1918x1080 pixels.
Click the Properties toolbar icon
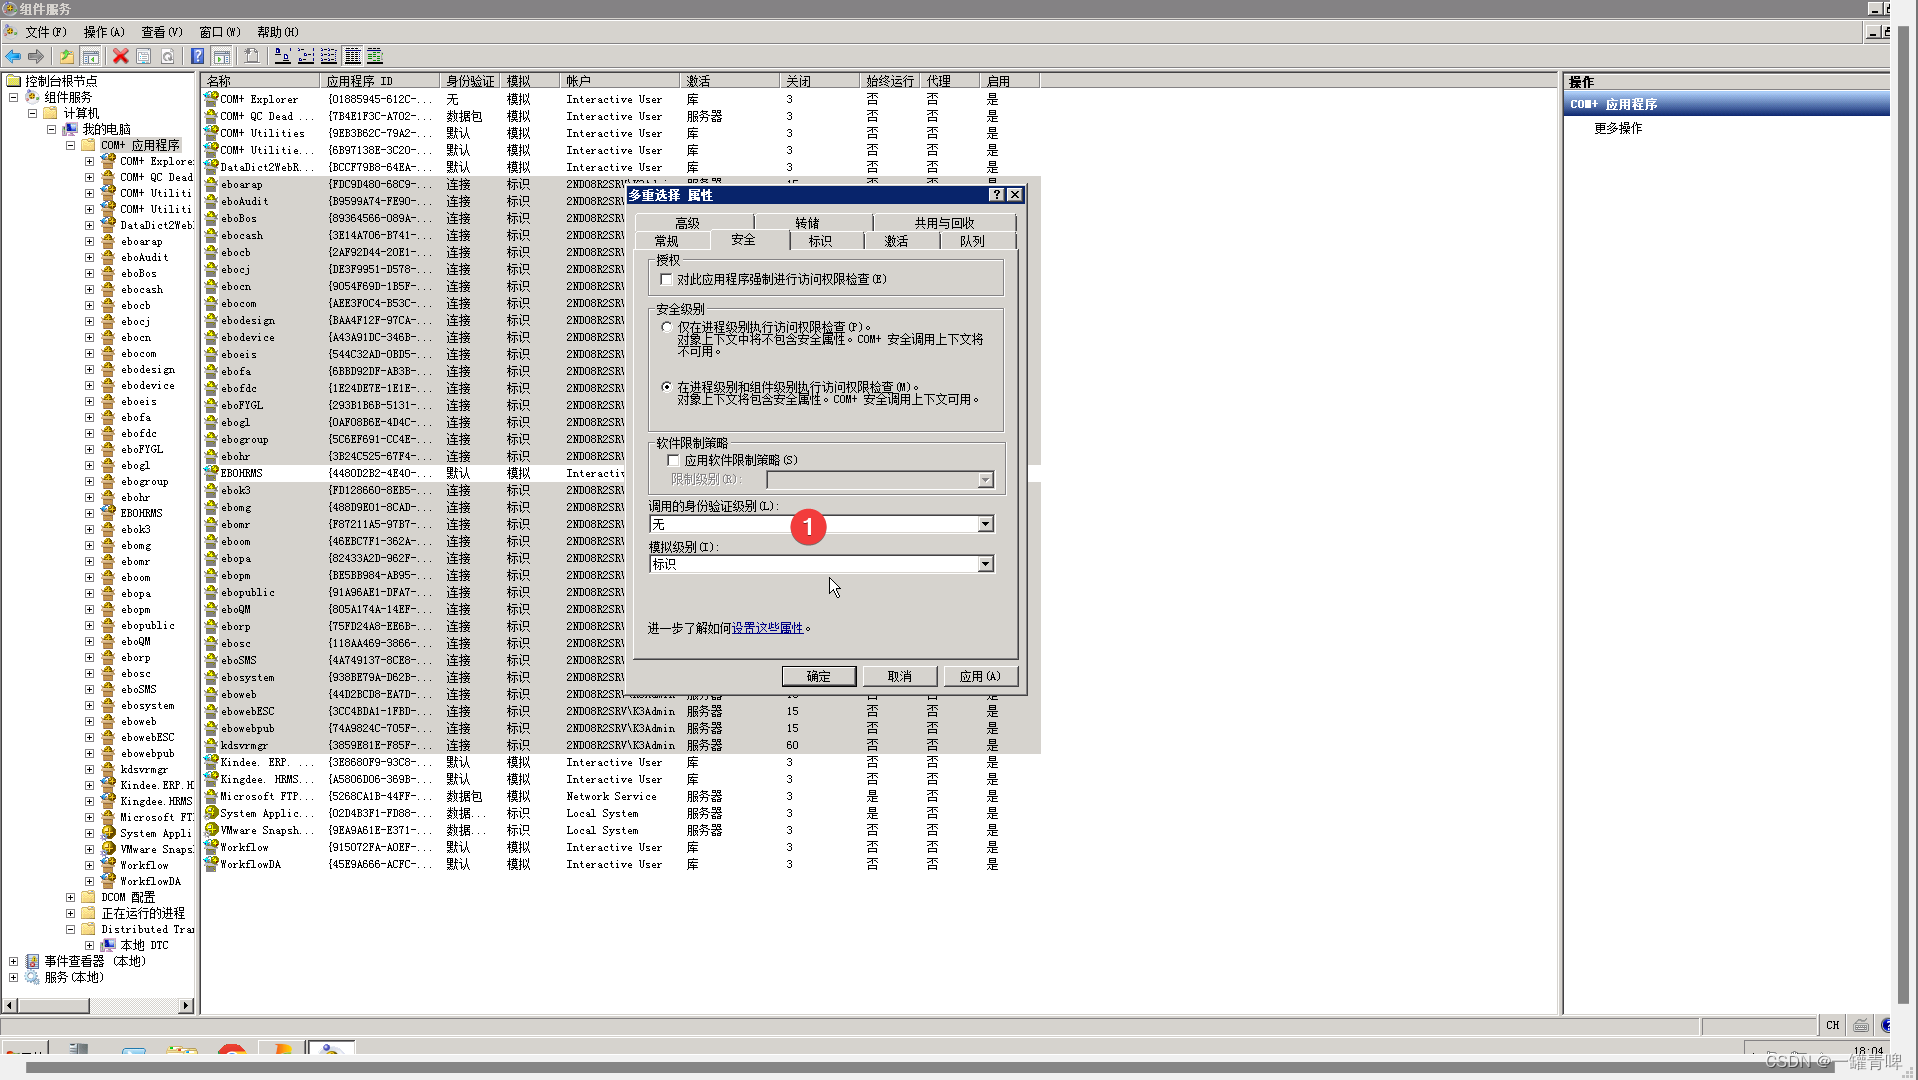point(143,56)
